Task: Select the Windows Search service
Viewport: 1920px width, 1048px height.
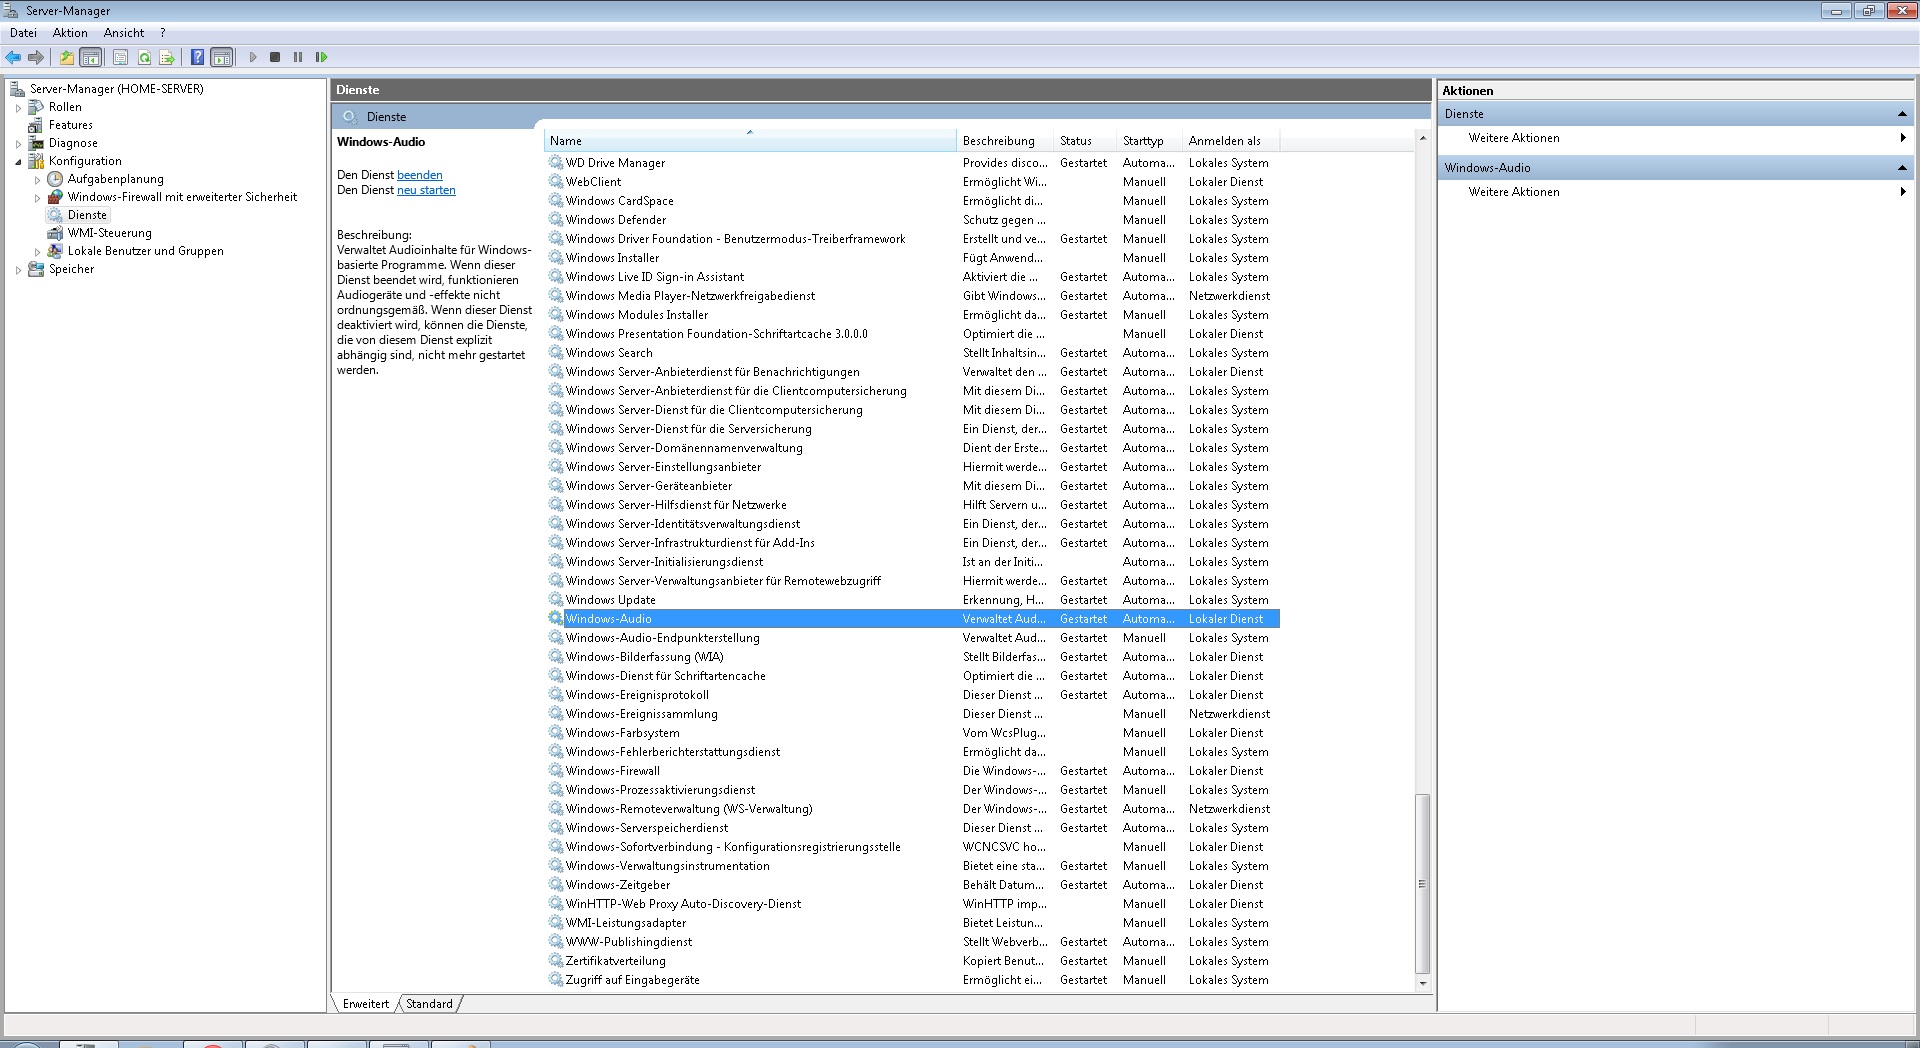Action: 912,353
